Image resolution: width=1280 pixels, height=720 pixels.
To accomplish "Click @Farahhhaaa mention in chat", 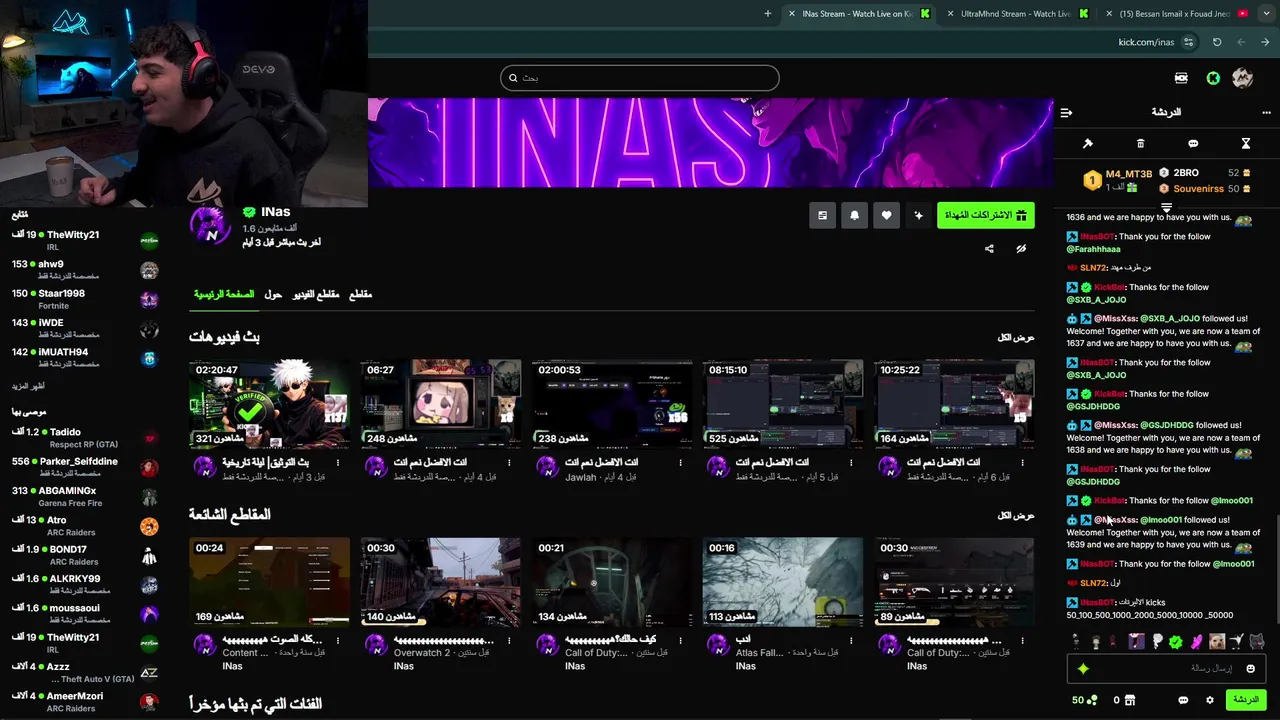I will pos(1093,249).
